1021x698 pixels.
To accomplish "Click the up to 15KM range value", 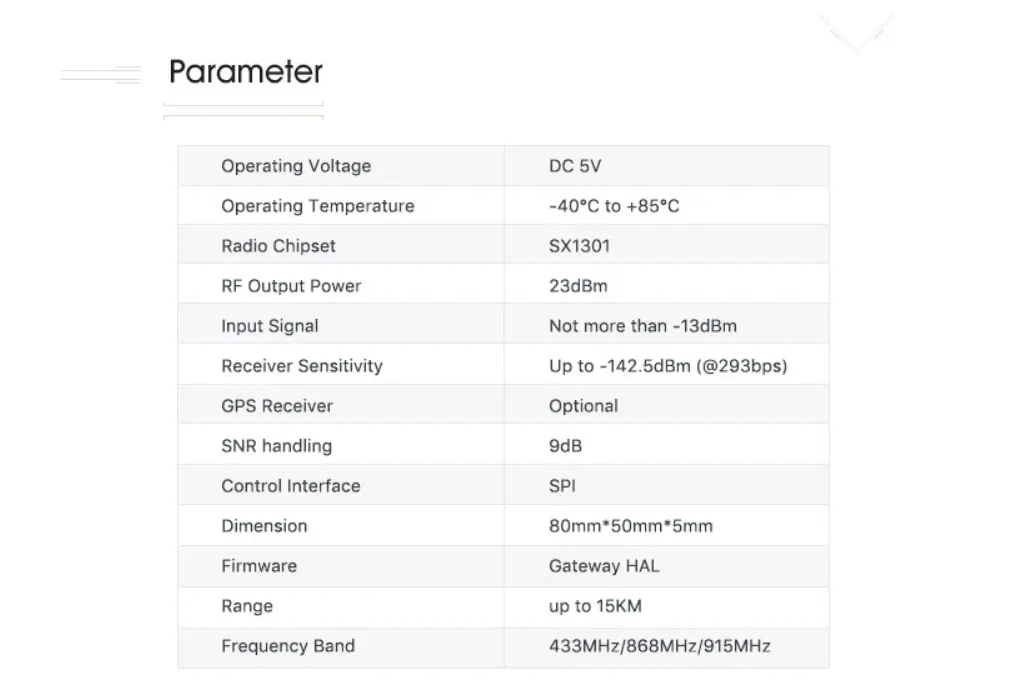I will [x=595, y=606].
